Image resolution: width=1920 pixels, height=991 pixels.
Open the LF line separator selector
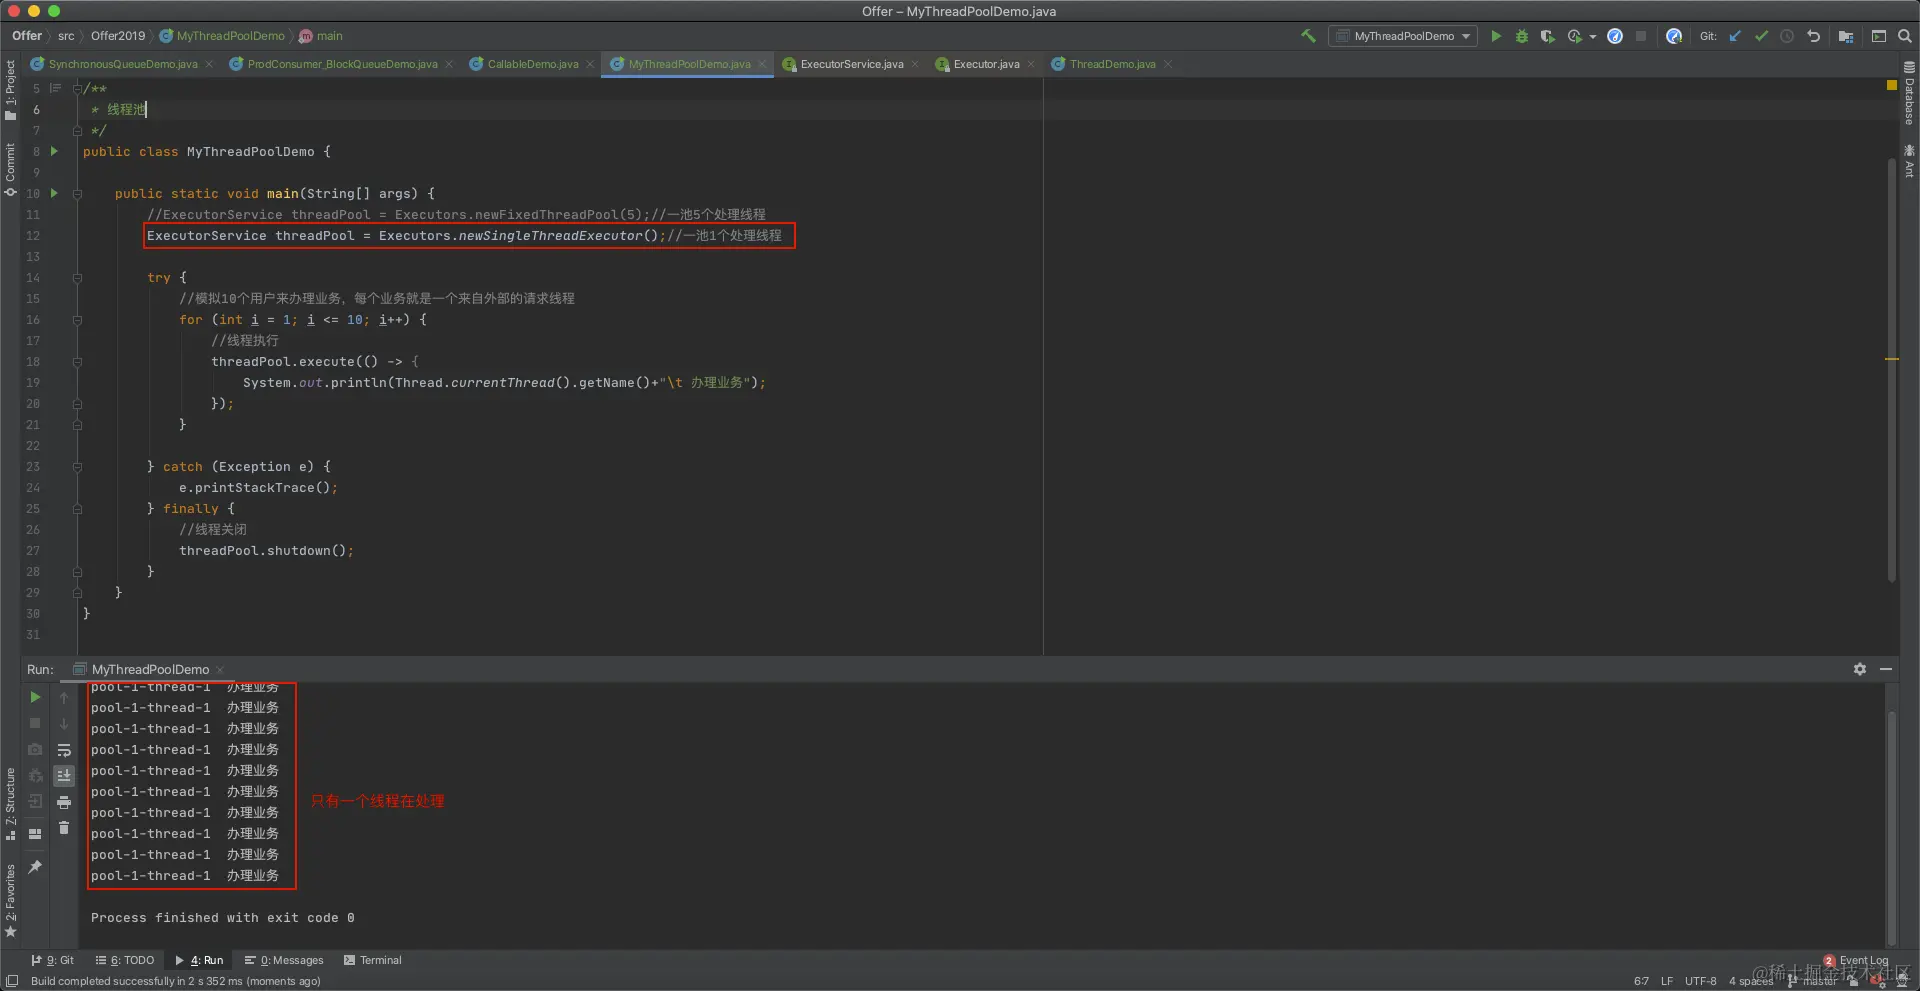click(x=1667, y=981)
